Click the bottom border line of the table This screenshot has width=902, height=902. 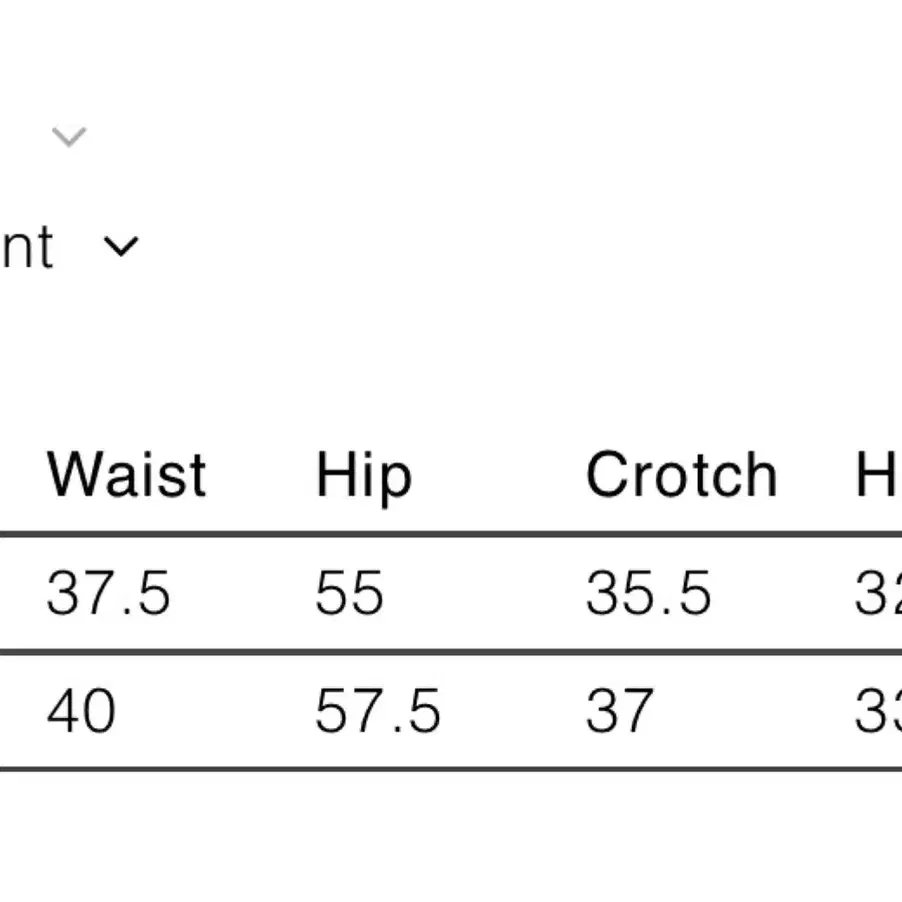(x=451, y=769)
